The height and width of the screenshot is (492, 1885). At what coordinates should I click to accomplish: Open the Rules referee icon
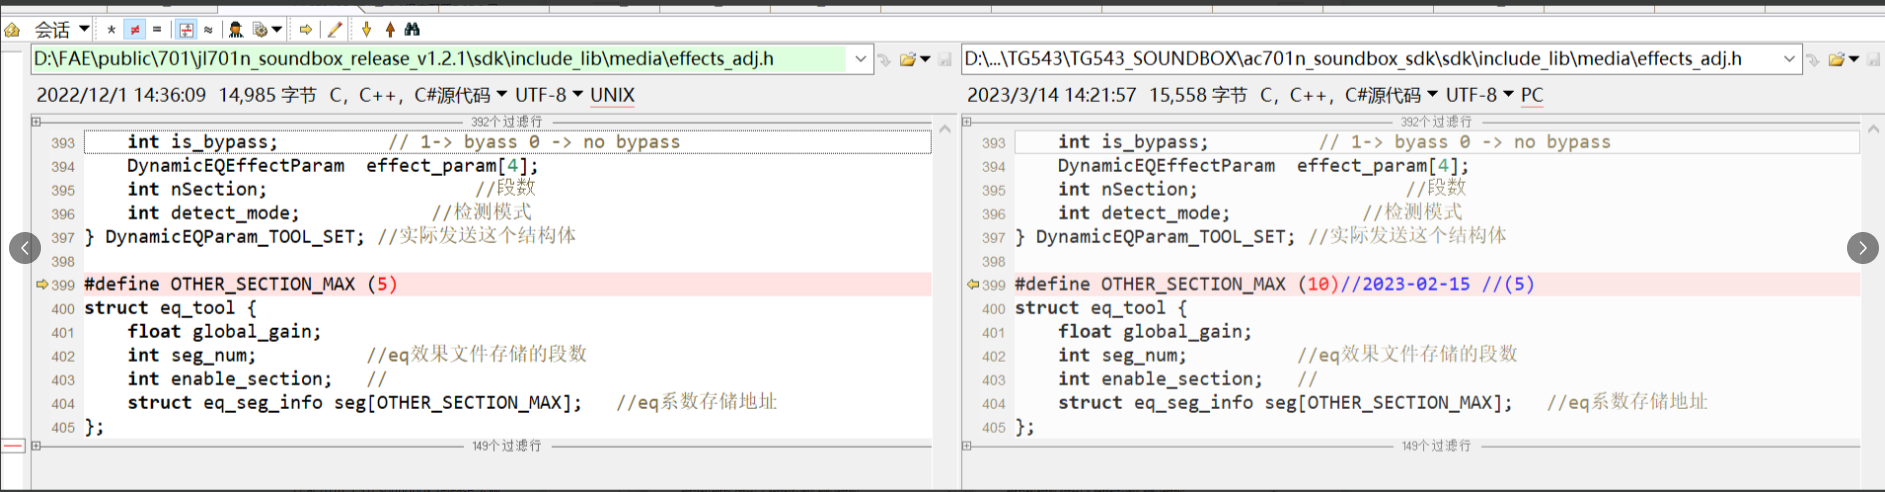click(x=236, y=30)
